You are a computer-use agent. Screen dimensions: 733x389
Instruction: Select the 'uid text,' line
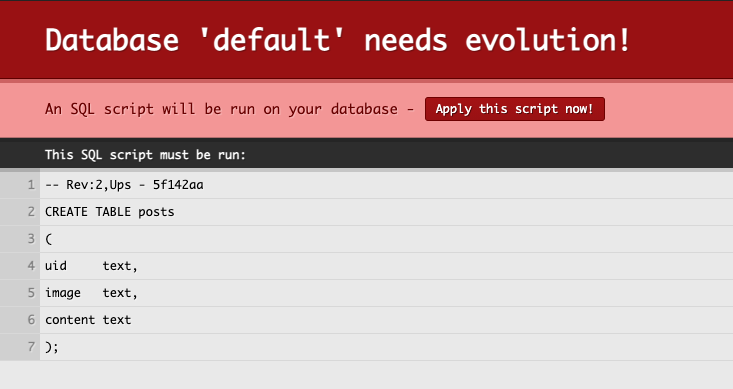point(91,266)
